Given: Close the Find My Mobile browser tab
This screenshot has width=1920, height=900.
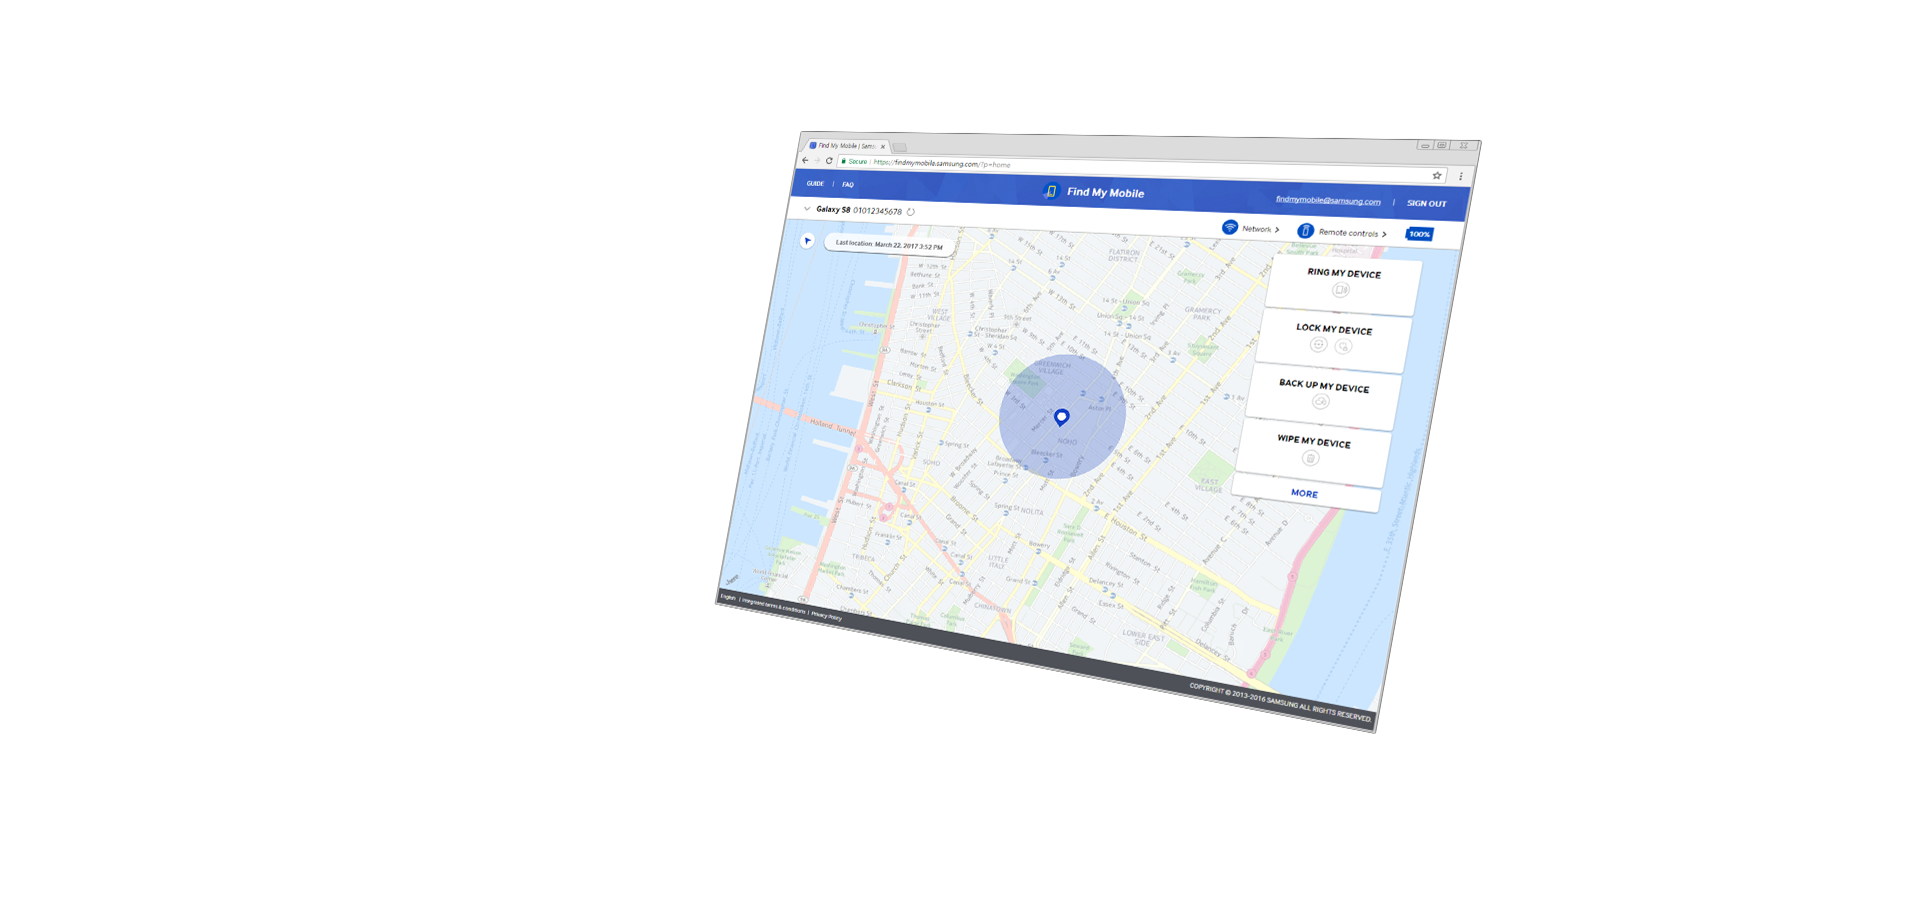Looking at the screenshot, I should (x=883, y=147).
